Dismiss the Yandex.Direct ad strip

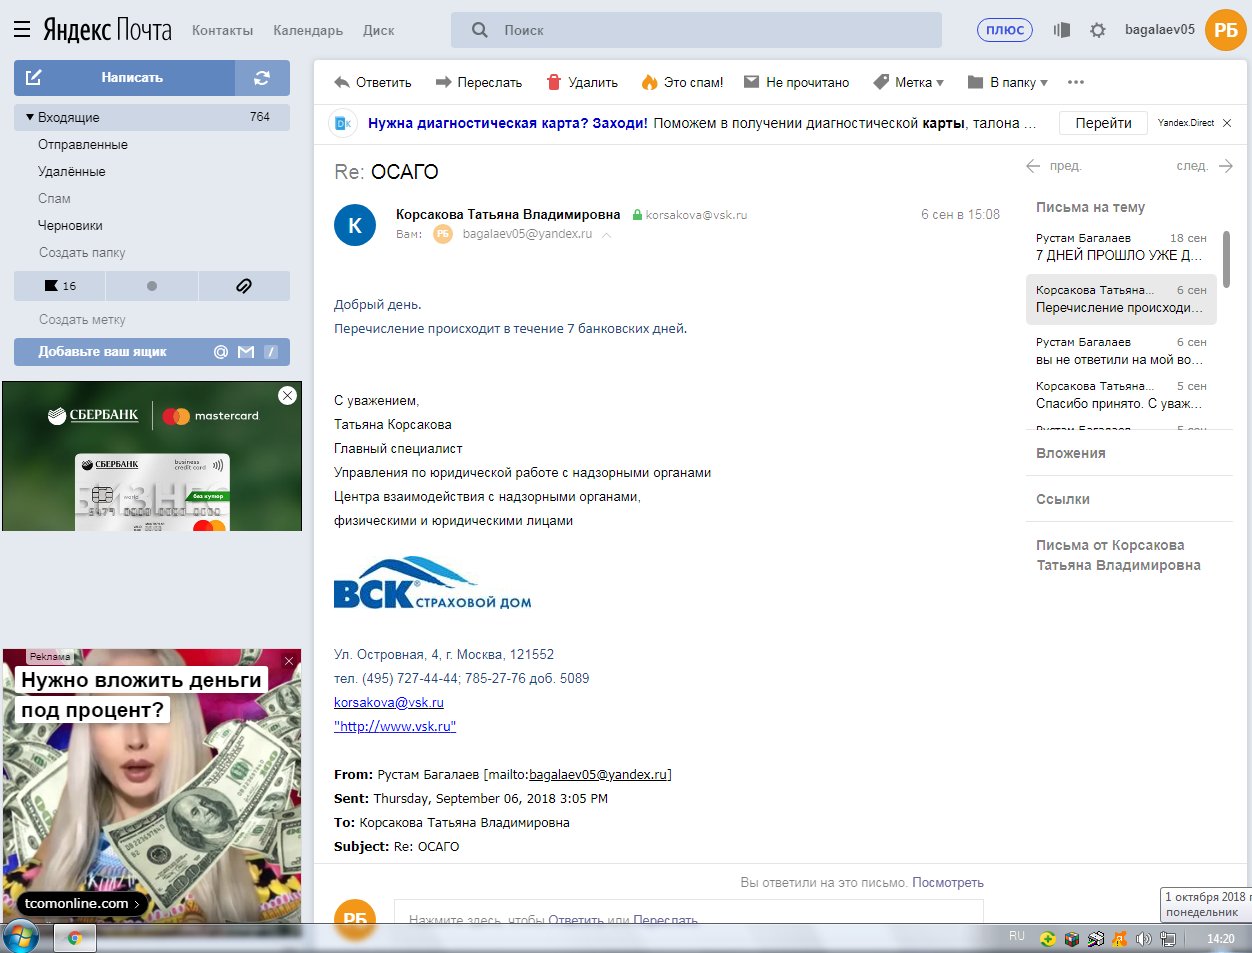pyautogui.click(x=1227, y=123)
